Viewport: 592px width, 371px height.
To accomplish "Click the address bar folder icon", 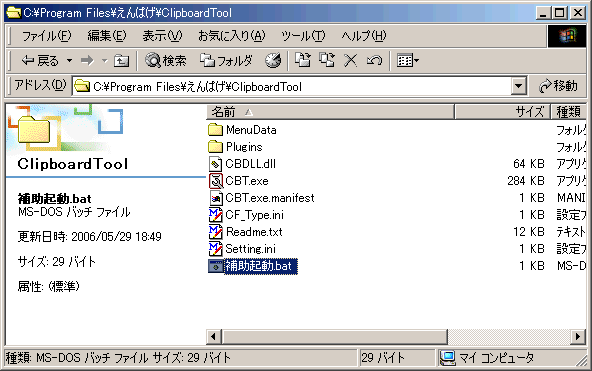I will [82, 86].
